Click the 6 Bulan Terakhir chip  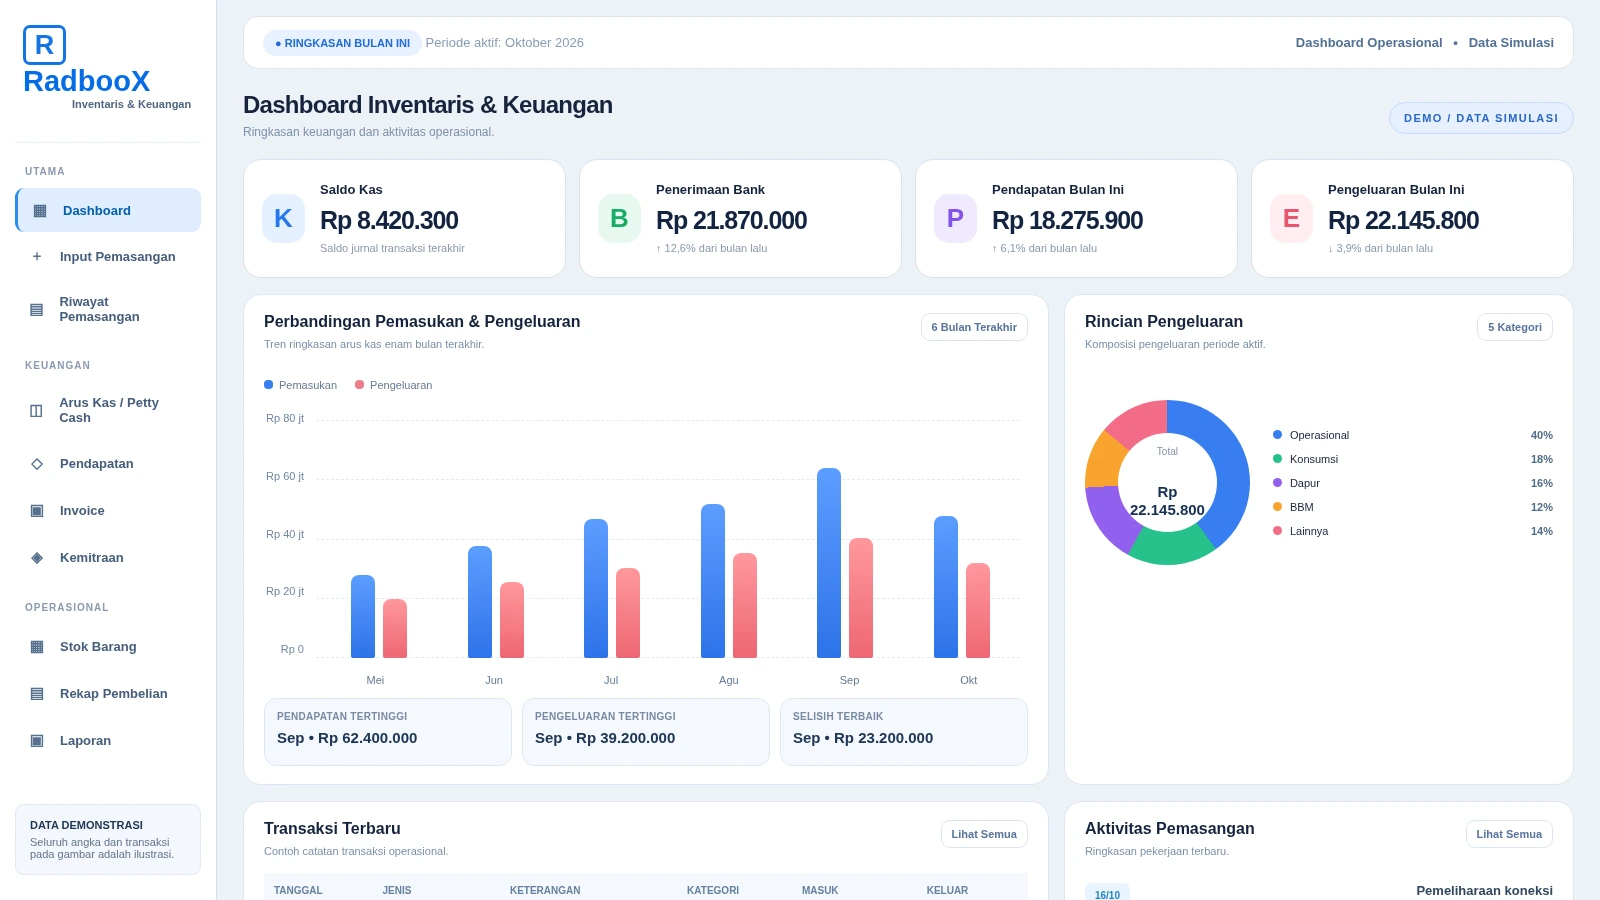point(974,327)
